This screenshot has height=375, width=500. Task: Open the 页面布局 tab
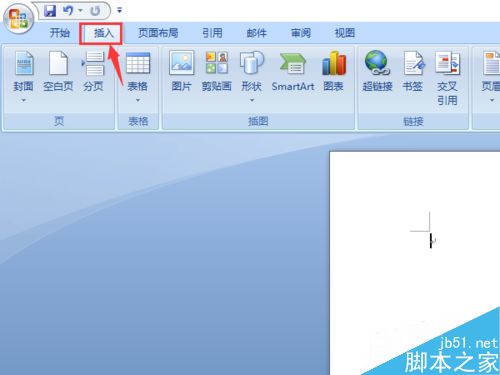pyautogui.click(x=158, y=33)
